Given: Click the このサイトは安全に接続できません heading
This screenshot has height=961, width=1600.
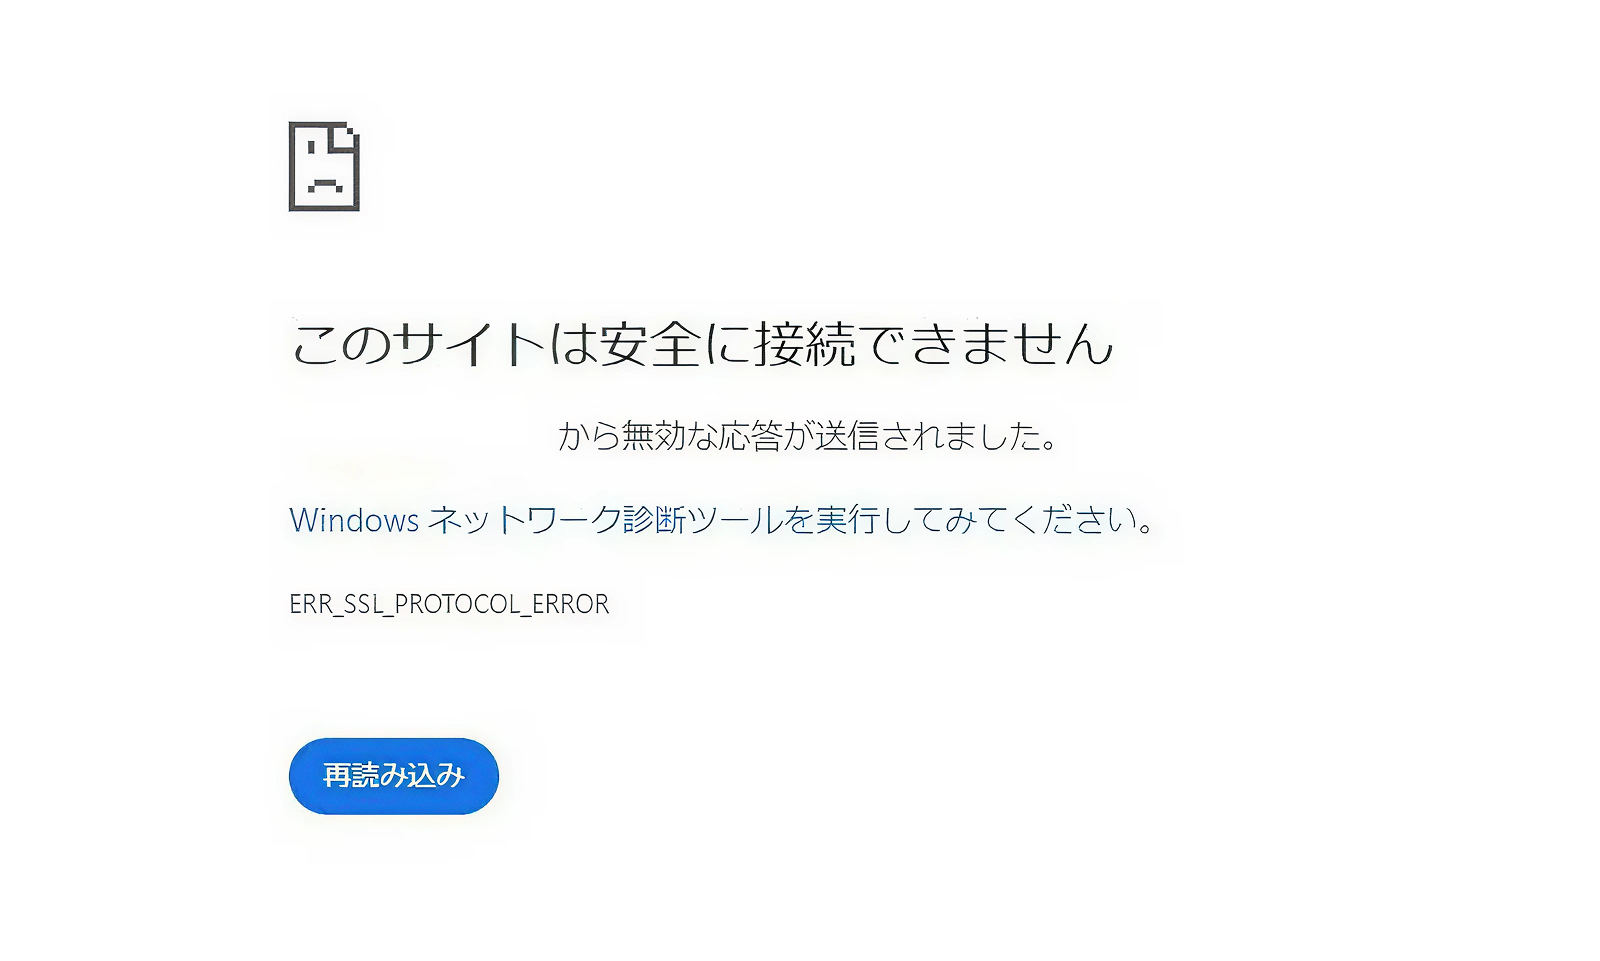Looking at the screenshot, I should pyautogui.click(x=702, y=344).
